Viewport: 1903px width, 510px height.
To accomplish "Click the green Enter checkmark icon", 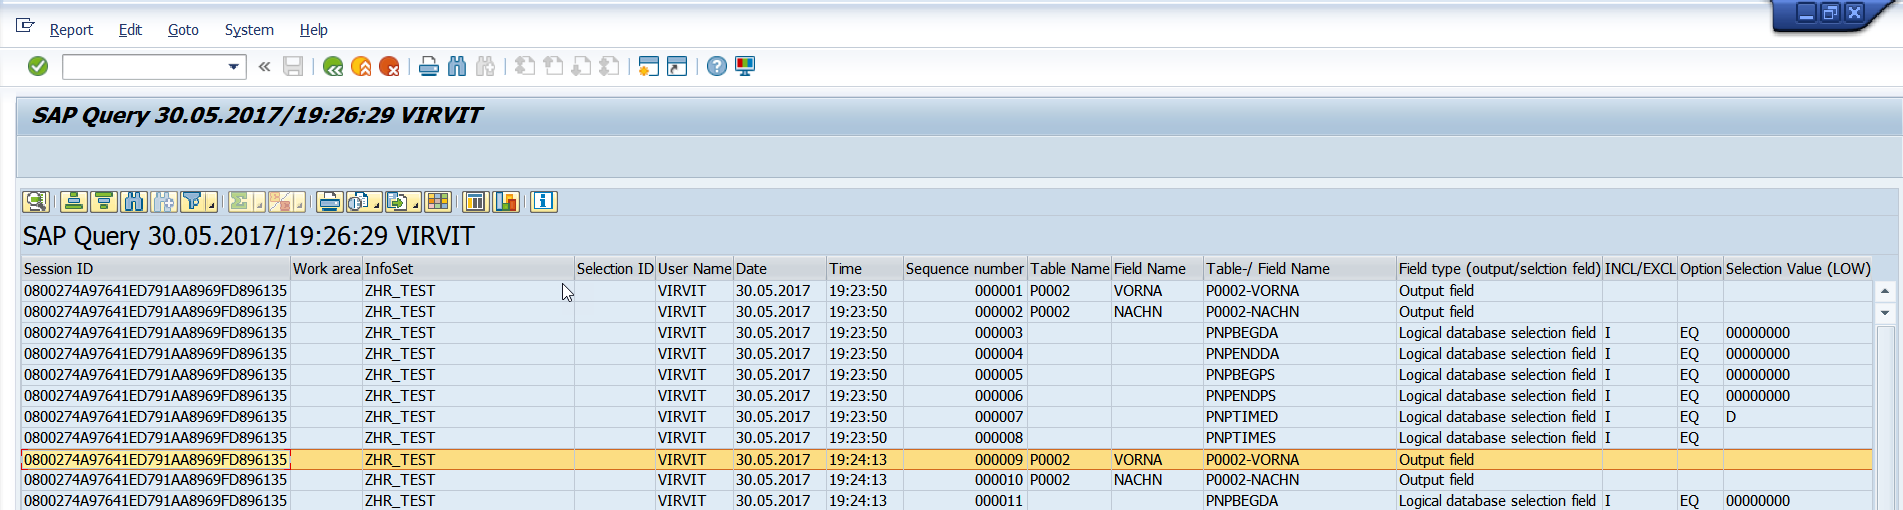I will (38, 66).
